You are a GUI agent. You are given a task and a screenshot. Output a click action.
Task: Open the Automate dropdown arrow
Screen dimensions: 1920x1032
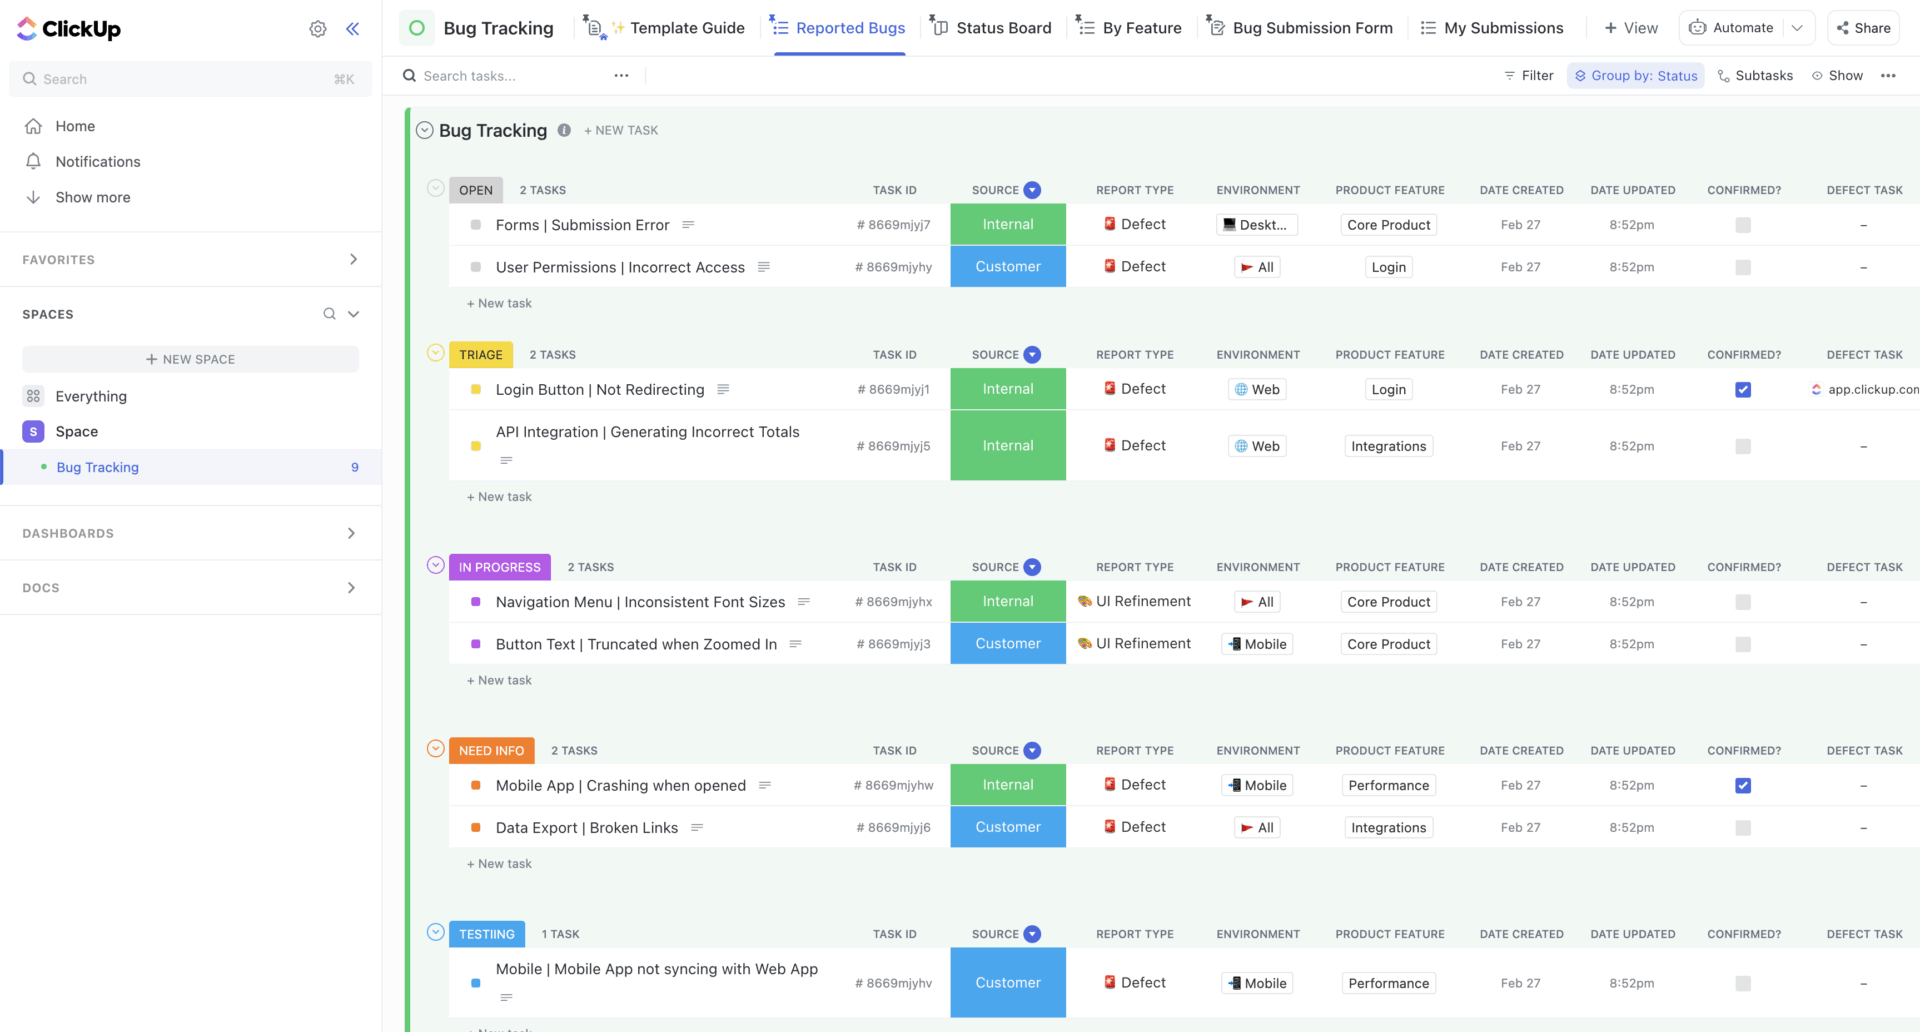tap(1798, 27)
